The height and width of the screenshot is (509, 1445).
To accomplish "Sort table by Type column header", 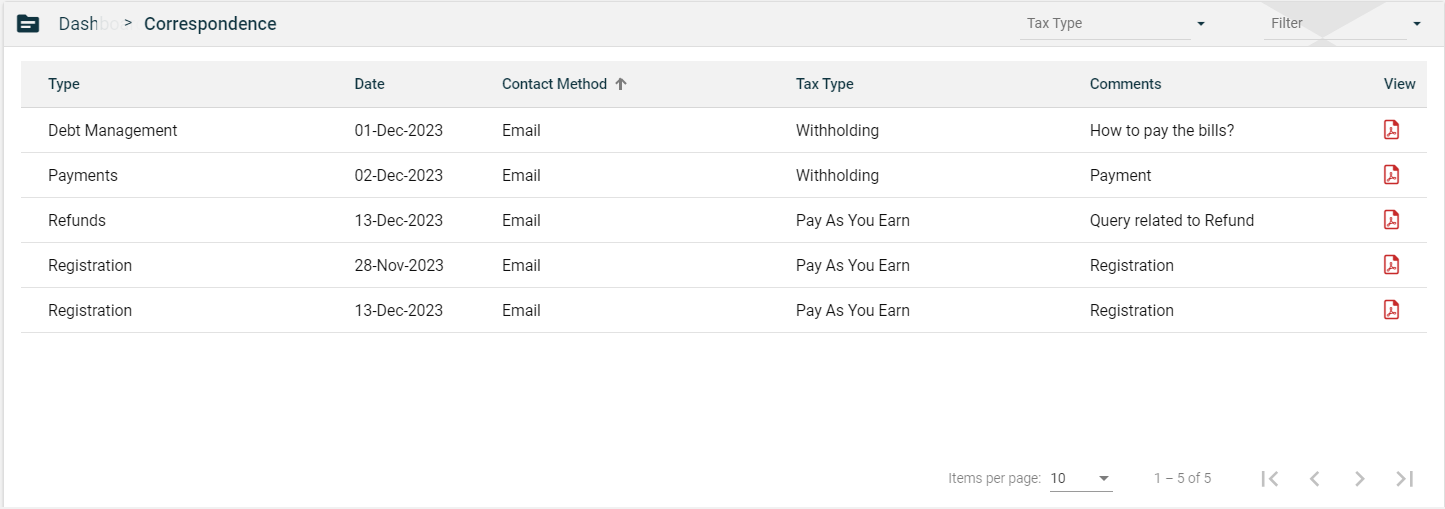I will pos(64,84).
